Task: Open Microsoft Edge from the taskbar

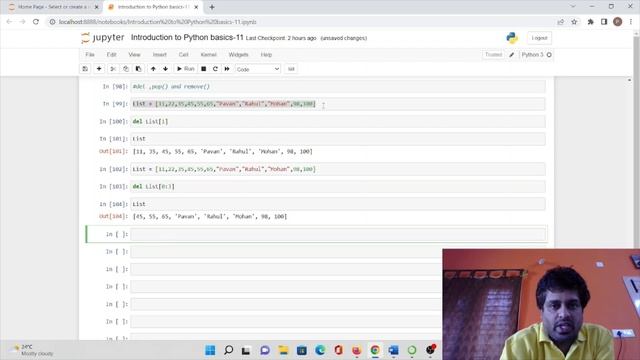Action: [x=320, y=350]
